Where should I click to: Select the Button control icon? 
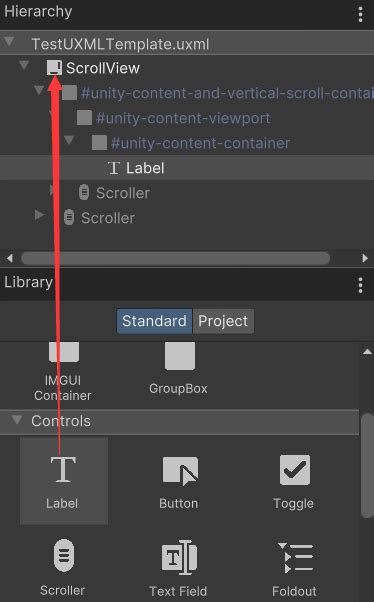pyautogui.click(x=180, y=471)
